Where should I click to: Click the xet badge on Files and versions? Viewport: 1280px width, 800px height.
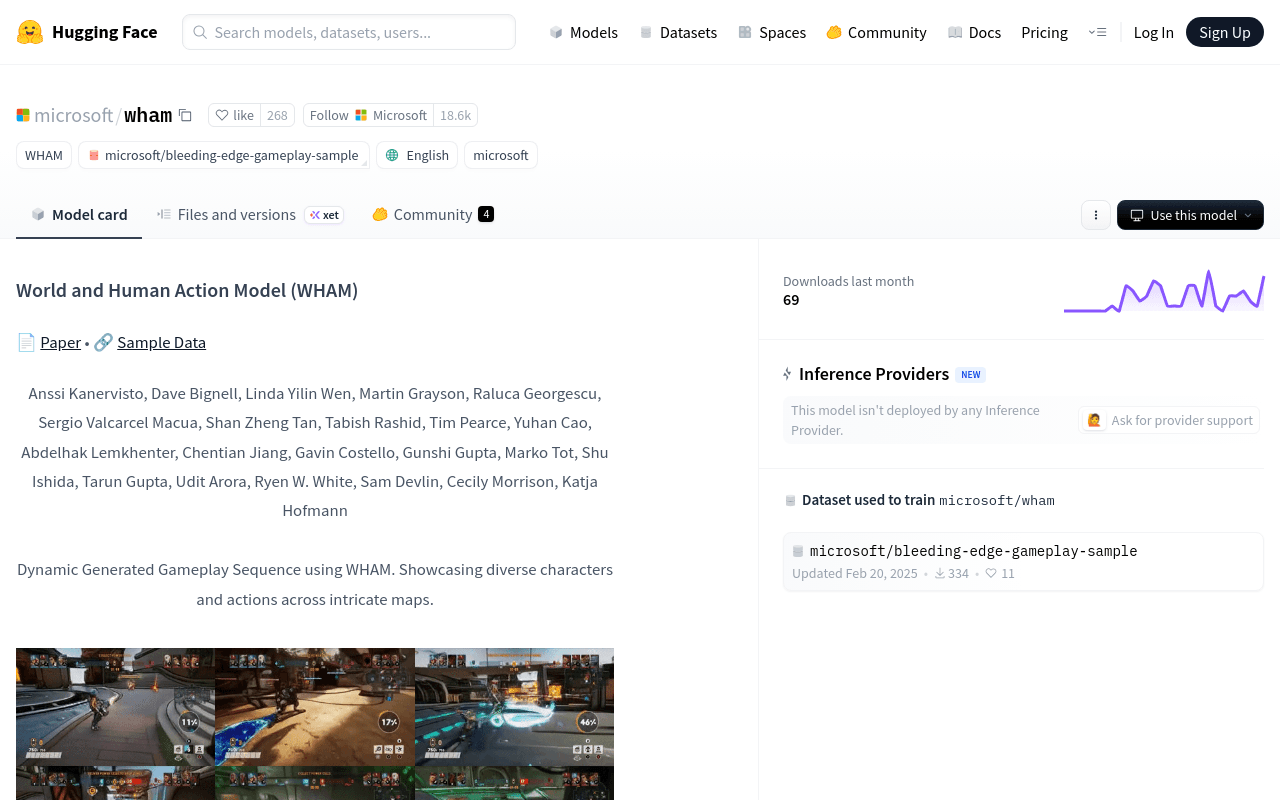[x=324, y=215]
